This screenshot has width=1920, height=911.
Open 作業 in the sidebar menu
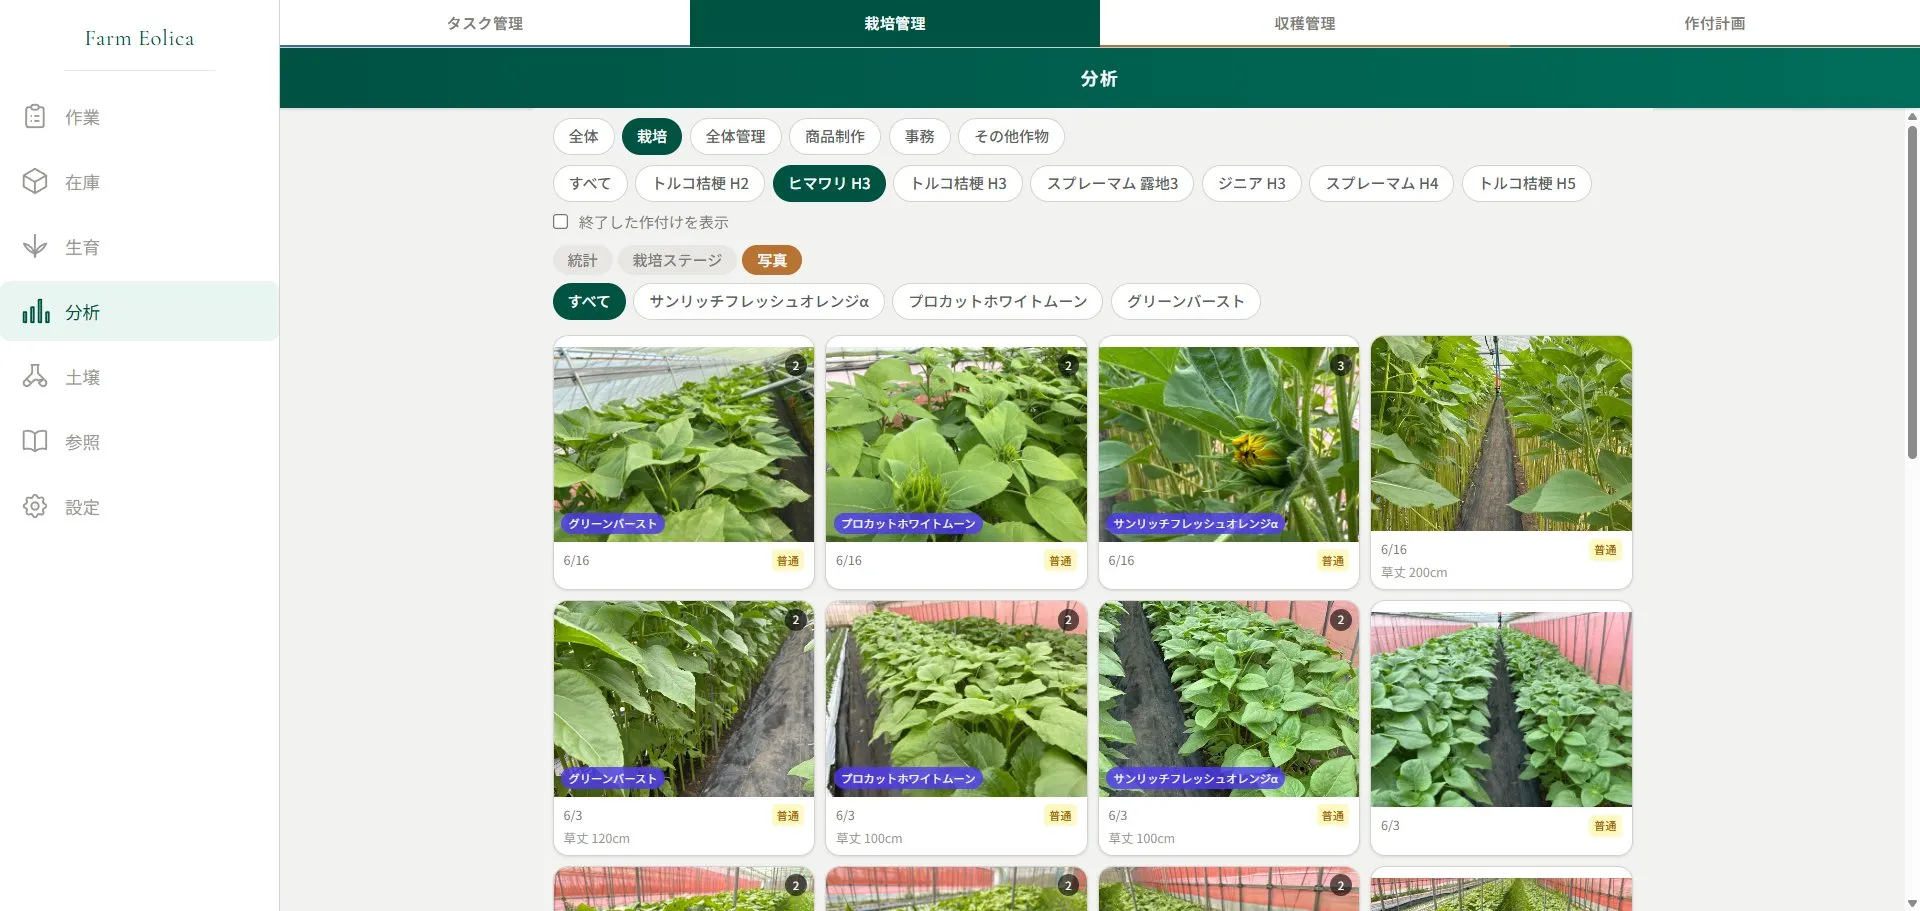(x=139, y=117)
